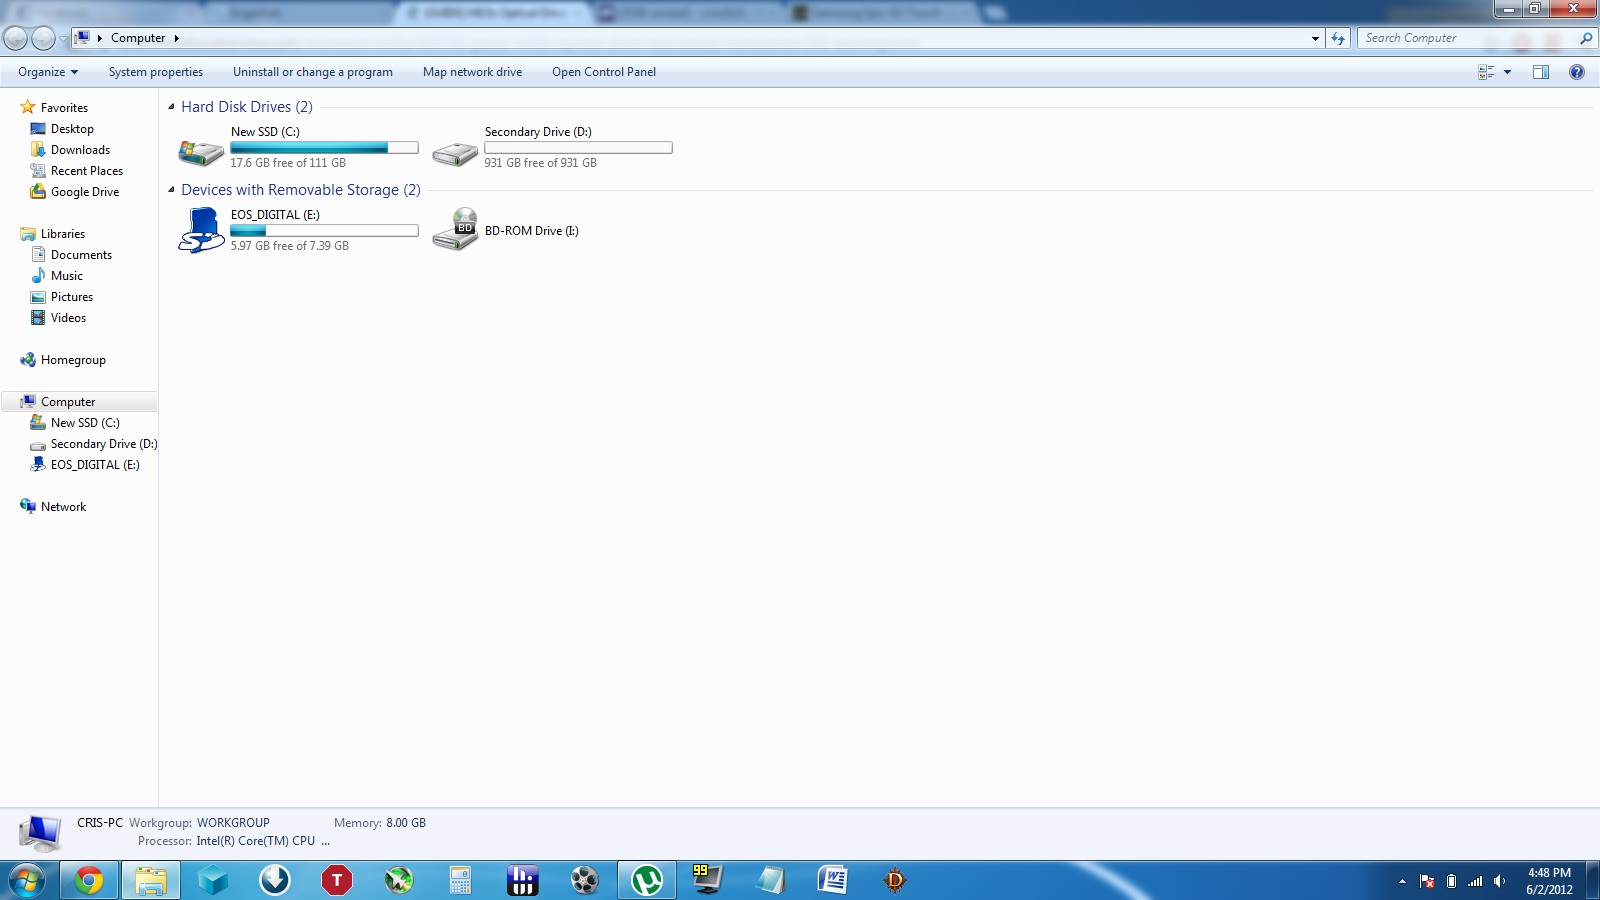Show the preview pane
This screenshot has width=1600, height=900.
tap(1541, 72)
